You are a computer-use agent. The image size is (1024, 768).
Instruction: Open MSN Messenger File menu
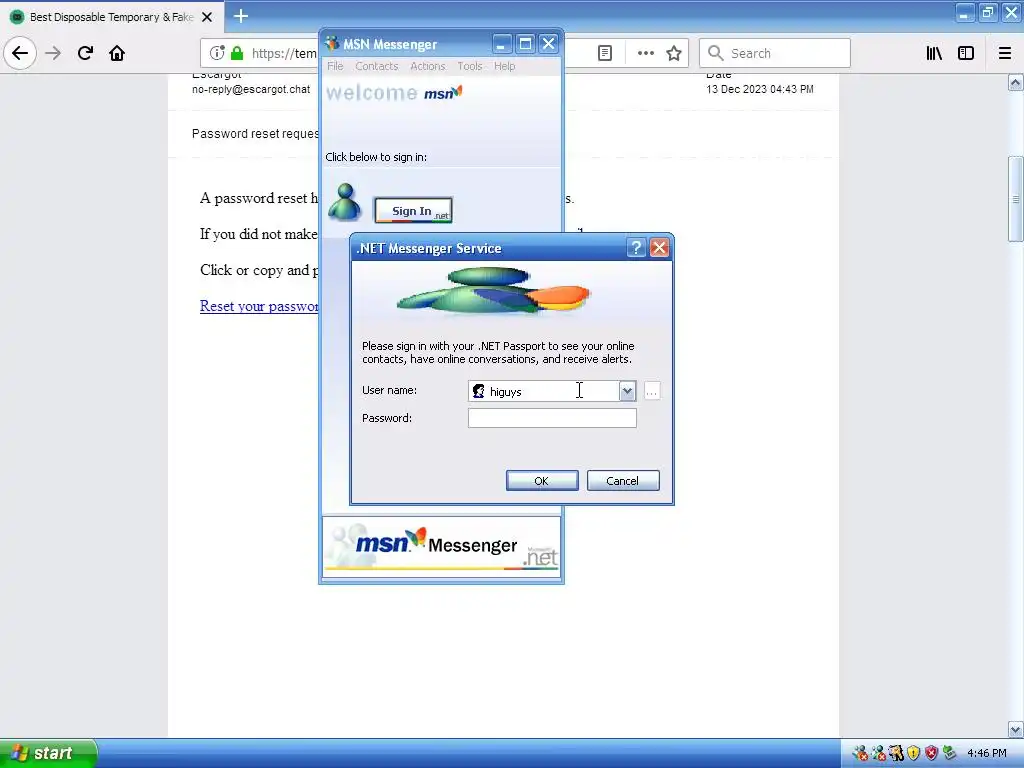[x=335, y=66]
